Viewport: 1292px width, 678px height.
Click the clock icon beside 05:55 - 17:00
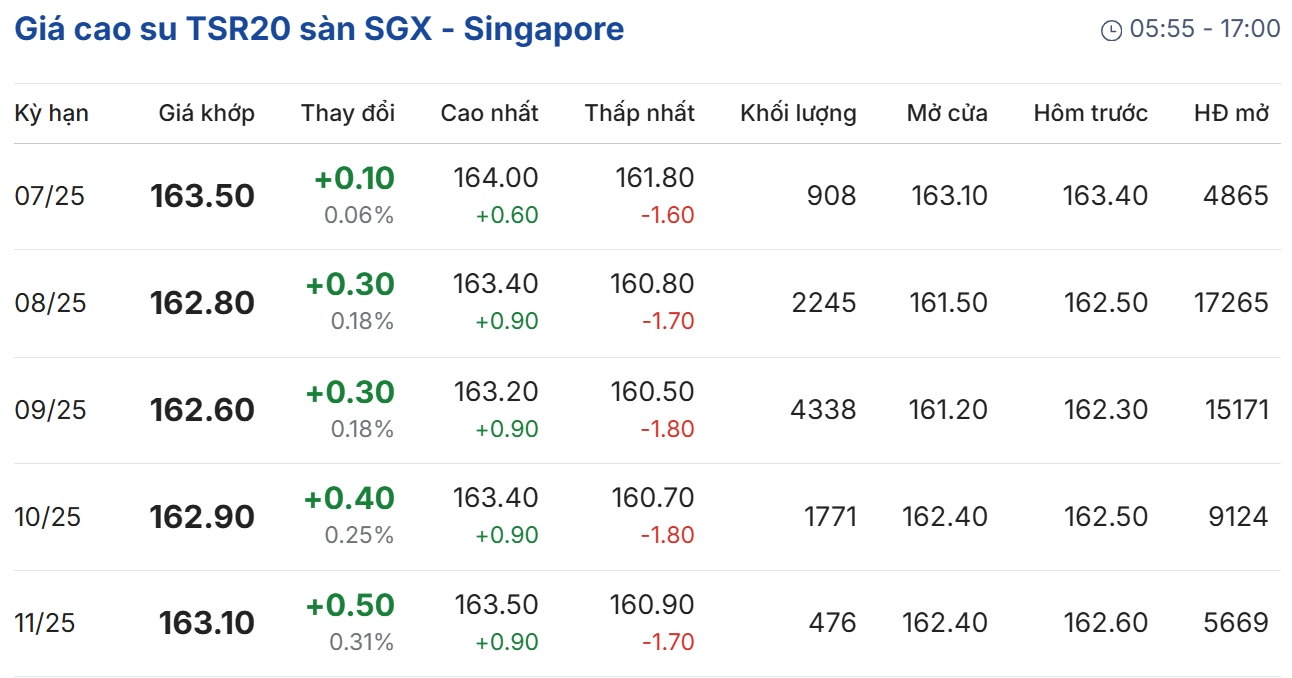tap(1111, 30)
